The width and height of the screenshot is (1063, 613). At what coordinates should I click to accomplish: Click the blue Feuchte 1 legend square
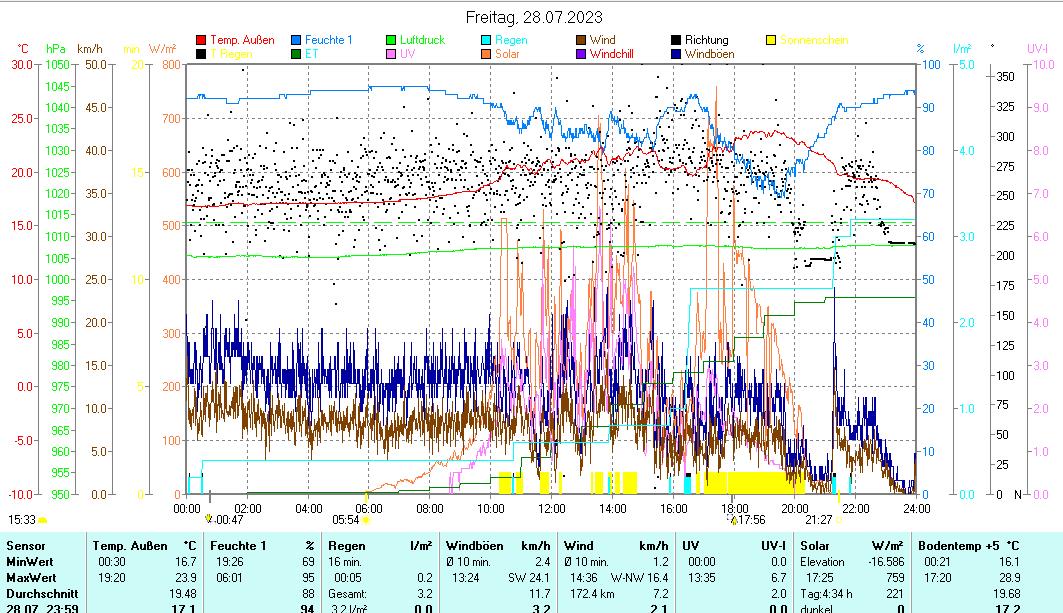pos(296,40)
